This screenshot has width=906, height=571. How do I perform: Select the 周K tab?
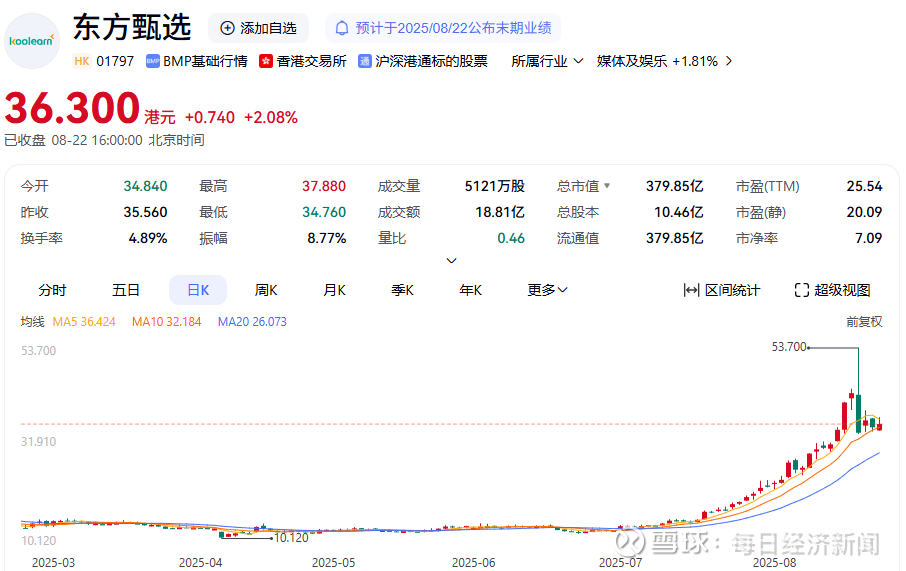[266, 290]
